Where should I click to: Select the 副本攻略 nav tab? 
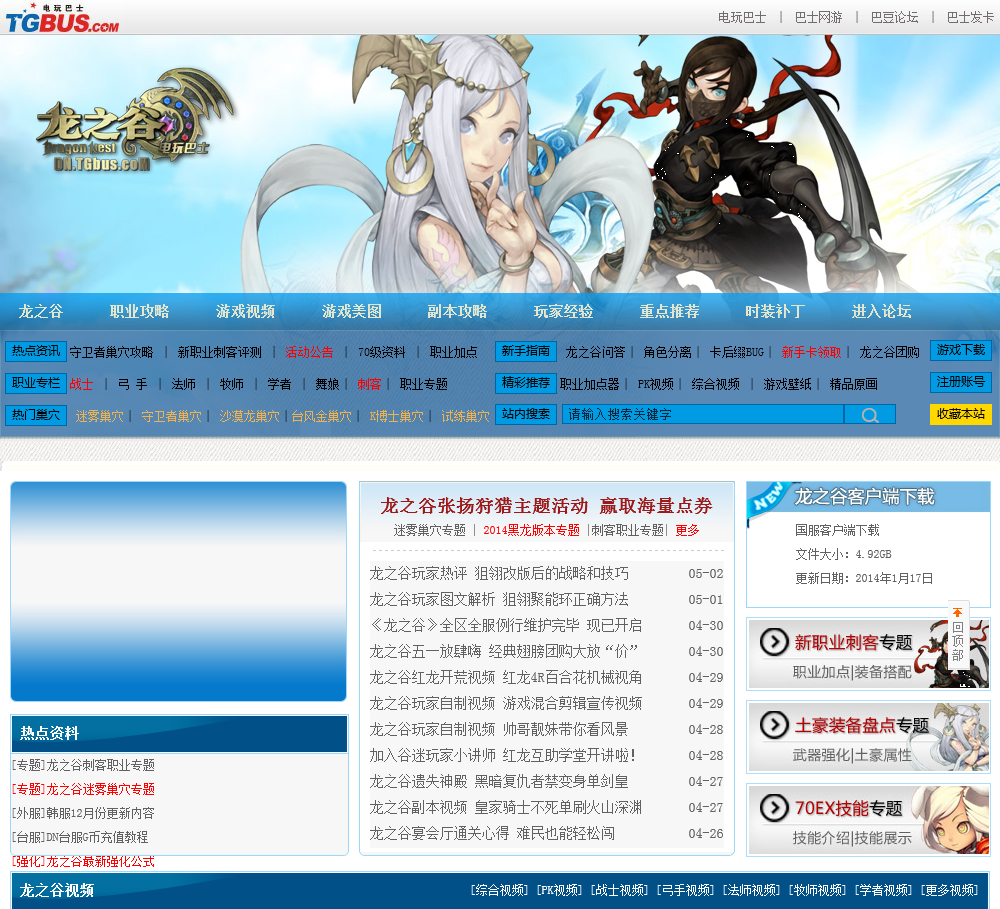[x=457, y=311]
